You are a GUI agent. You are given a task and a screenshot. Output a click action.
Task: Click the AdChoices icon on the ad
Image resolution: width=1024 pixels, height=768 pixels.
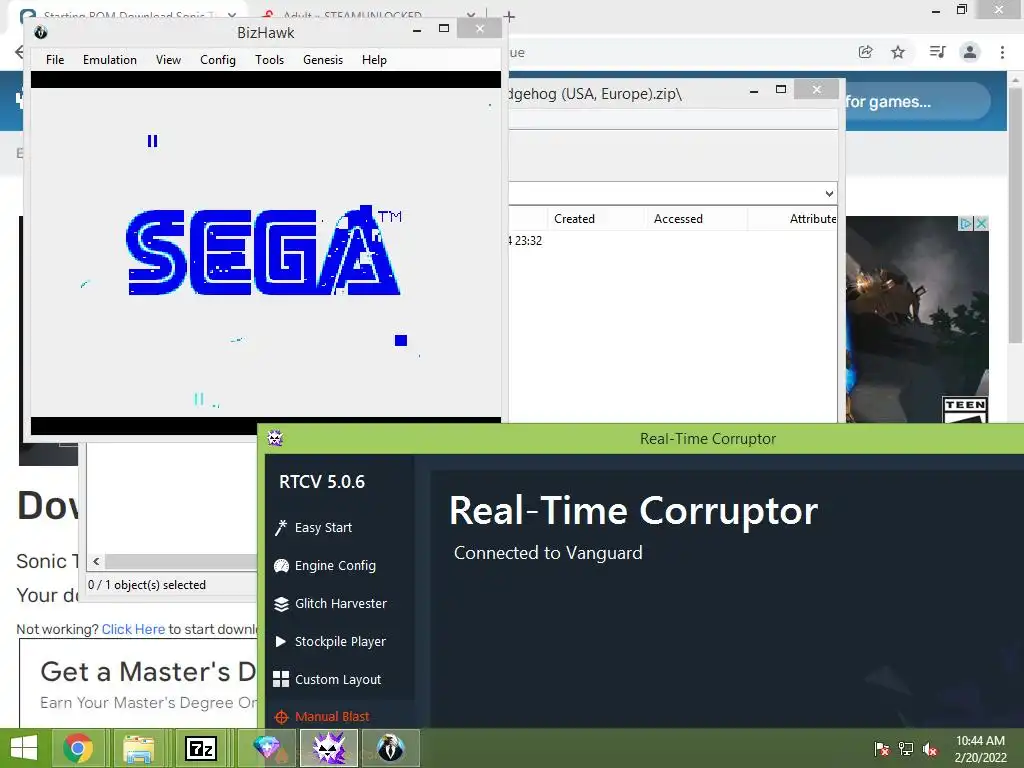pyautogui.click(x=966, y=223)
